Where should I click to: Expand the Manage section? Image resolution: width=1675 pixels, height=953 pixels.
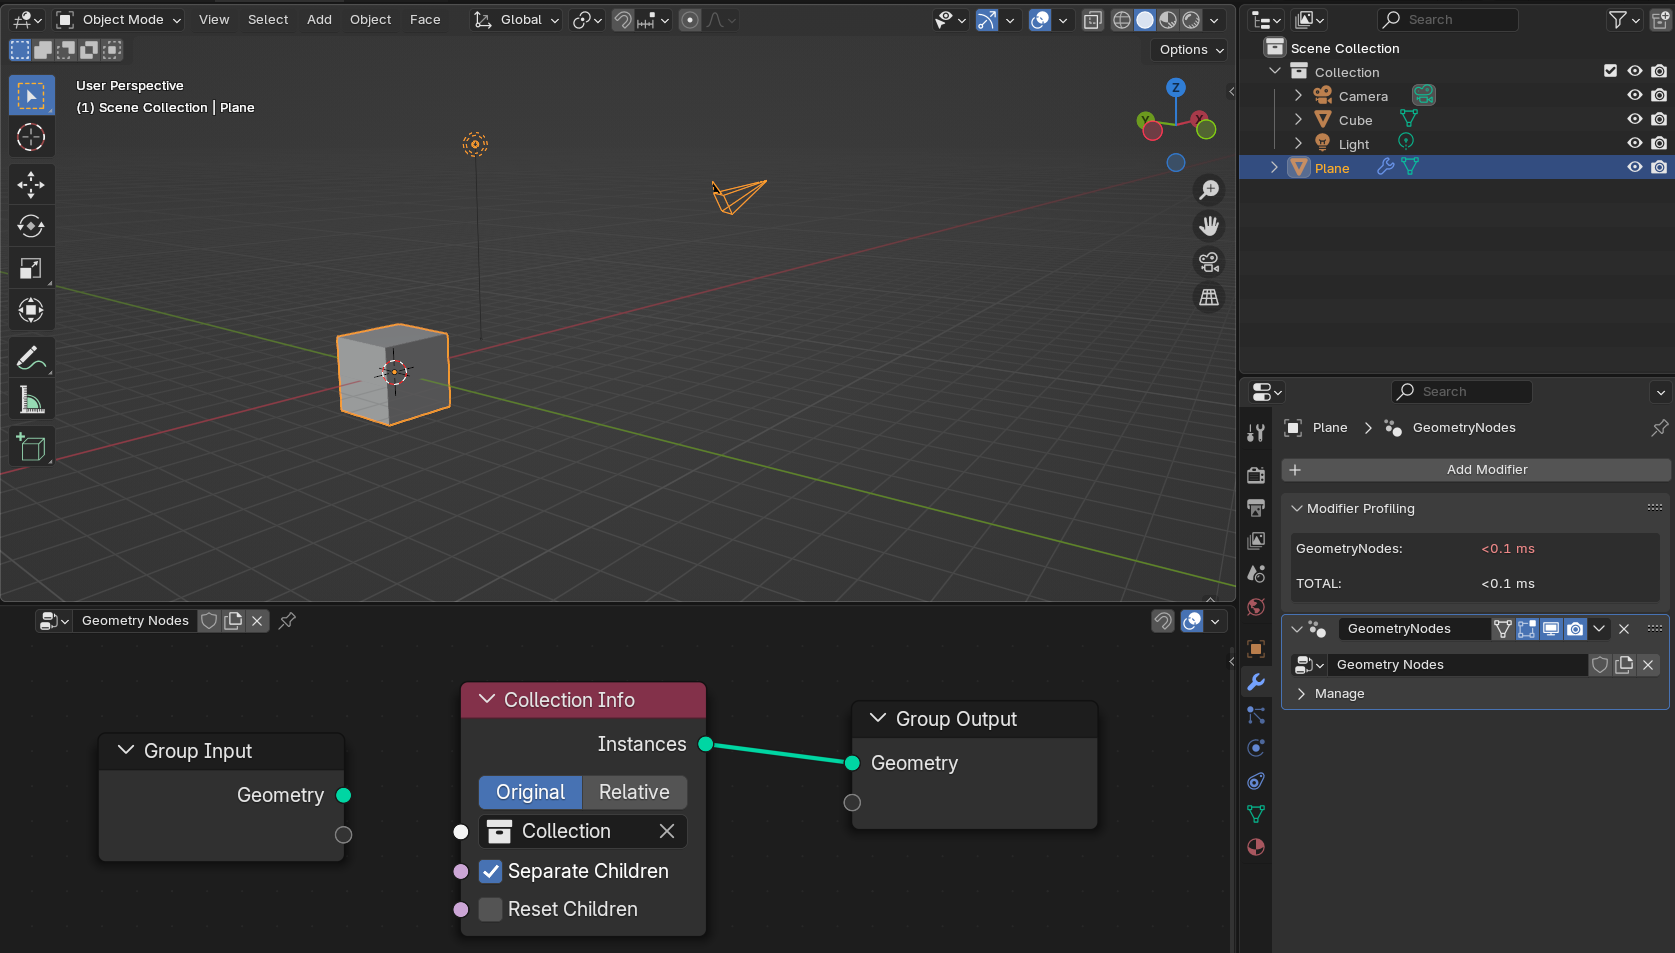coord(1301,694)
